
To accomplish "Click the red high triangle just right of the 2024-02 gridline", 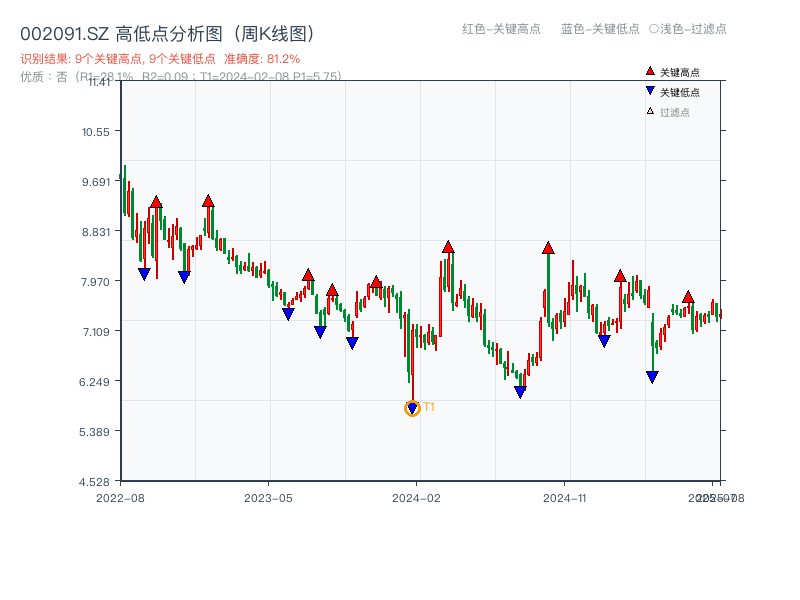I will click(448, 247).
